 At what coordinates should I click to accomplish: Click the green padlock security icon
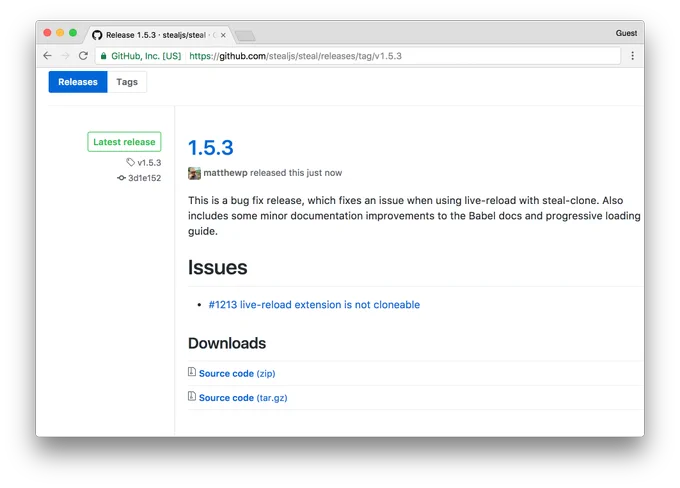103,56
